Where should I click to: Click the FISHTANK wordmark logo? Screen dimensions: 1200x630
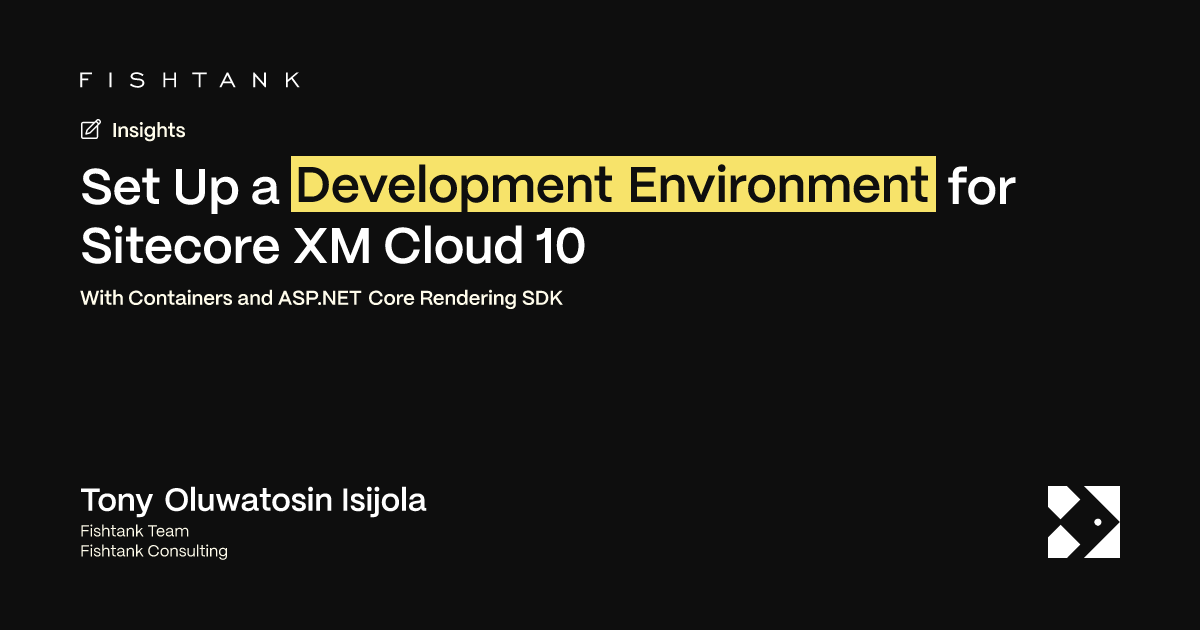click(190, 80)
